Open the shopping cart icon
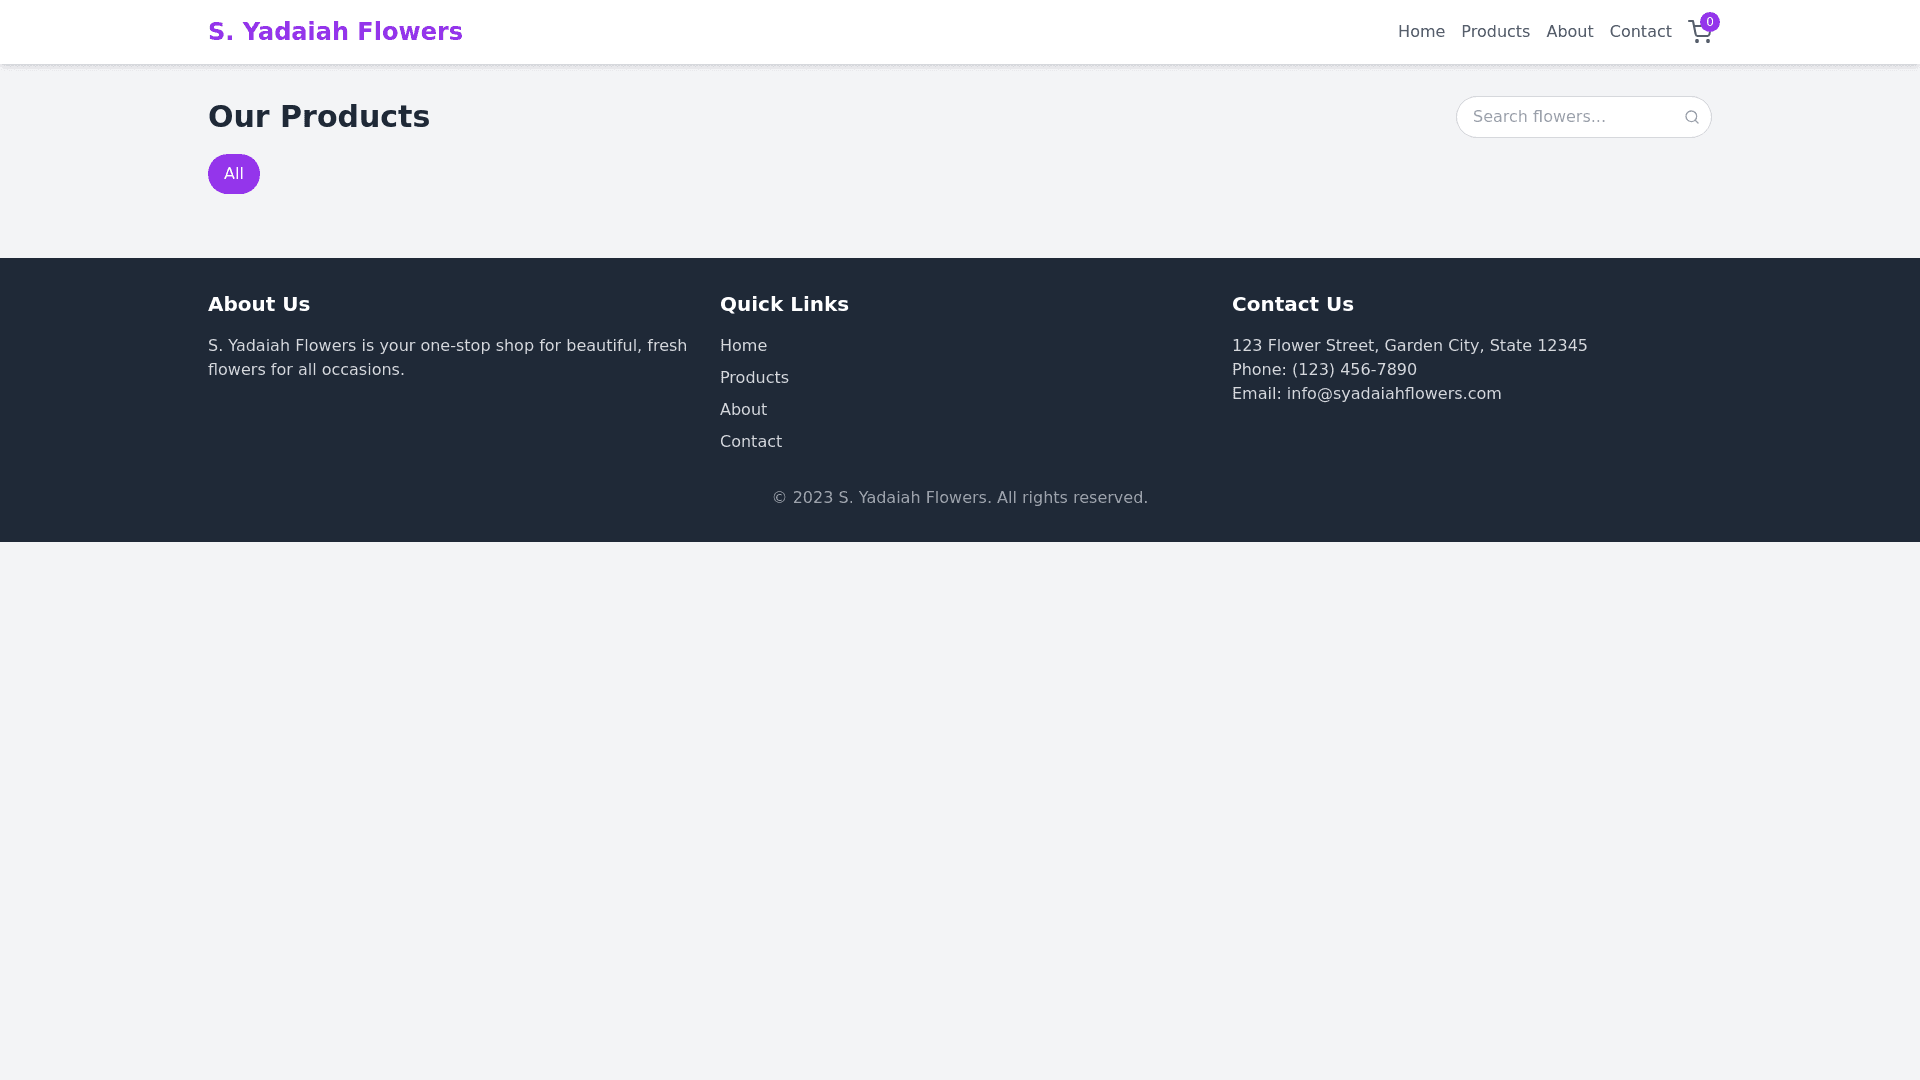This screenshot has width=1920, height=1080. coord(1698,33)
